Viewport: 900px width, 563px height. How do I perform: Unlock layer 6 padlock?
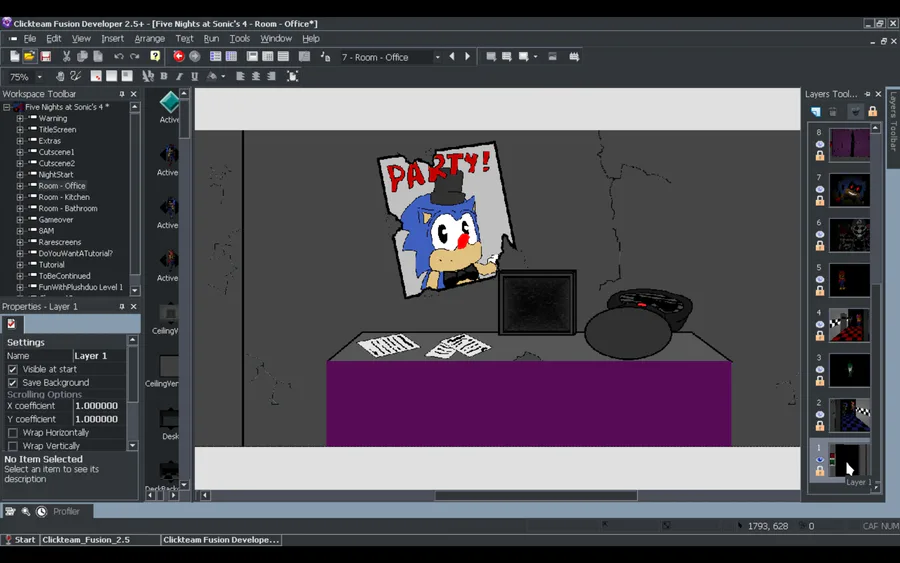(x=820, y=246)
